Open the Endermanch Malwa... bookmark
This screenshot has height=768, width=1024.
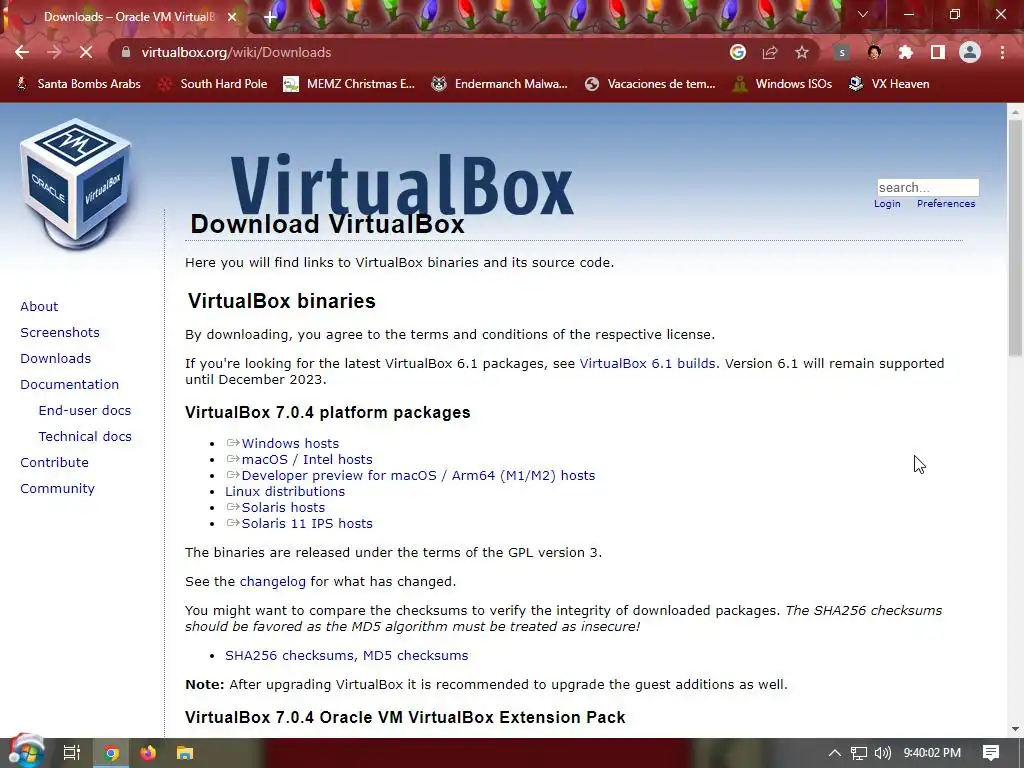tap(500, 84)
